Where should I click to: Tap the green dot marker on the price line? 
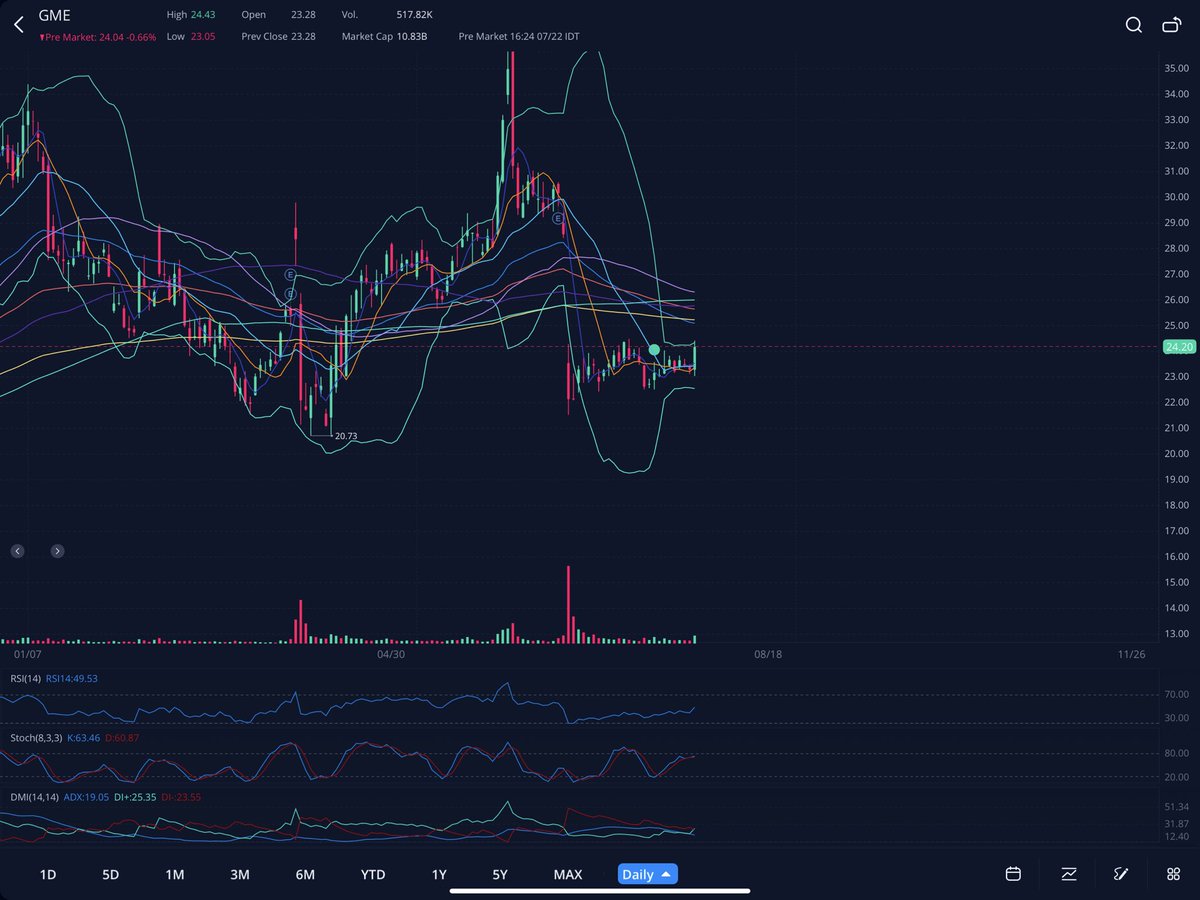(654, 350)
